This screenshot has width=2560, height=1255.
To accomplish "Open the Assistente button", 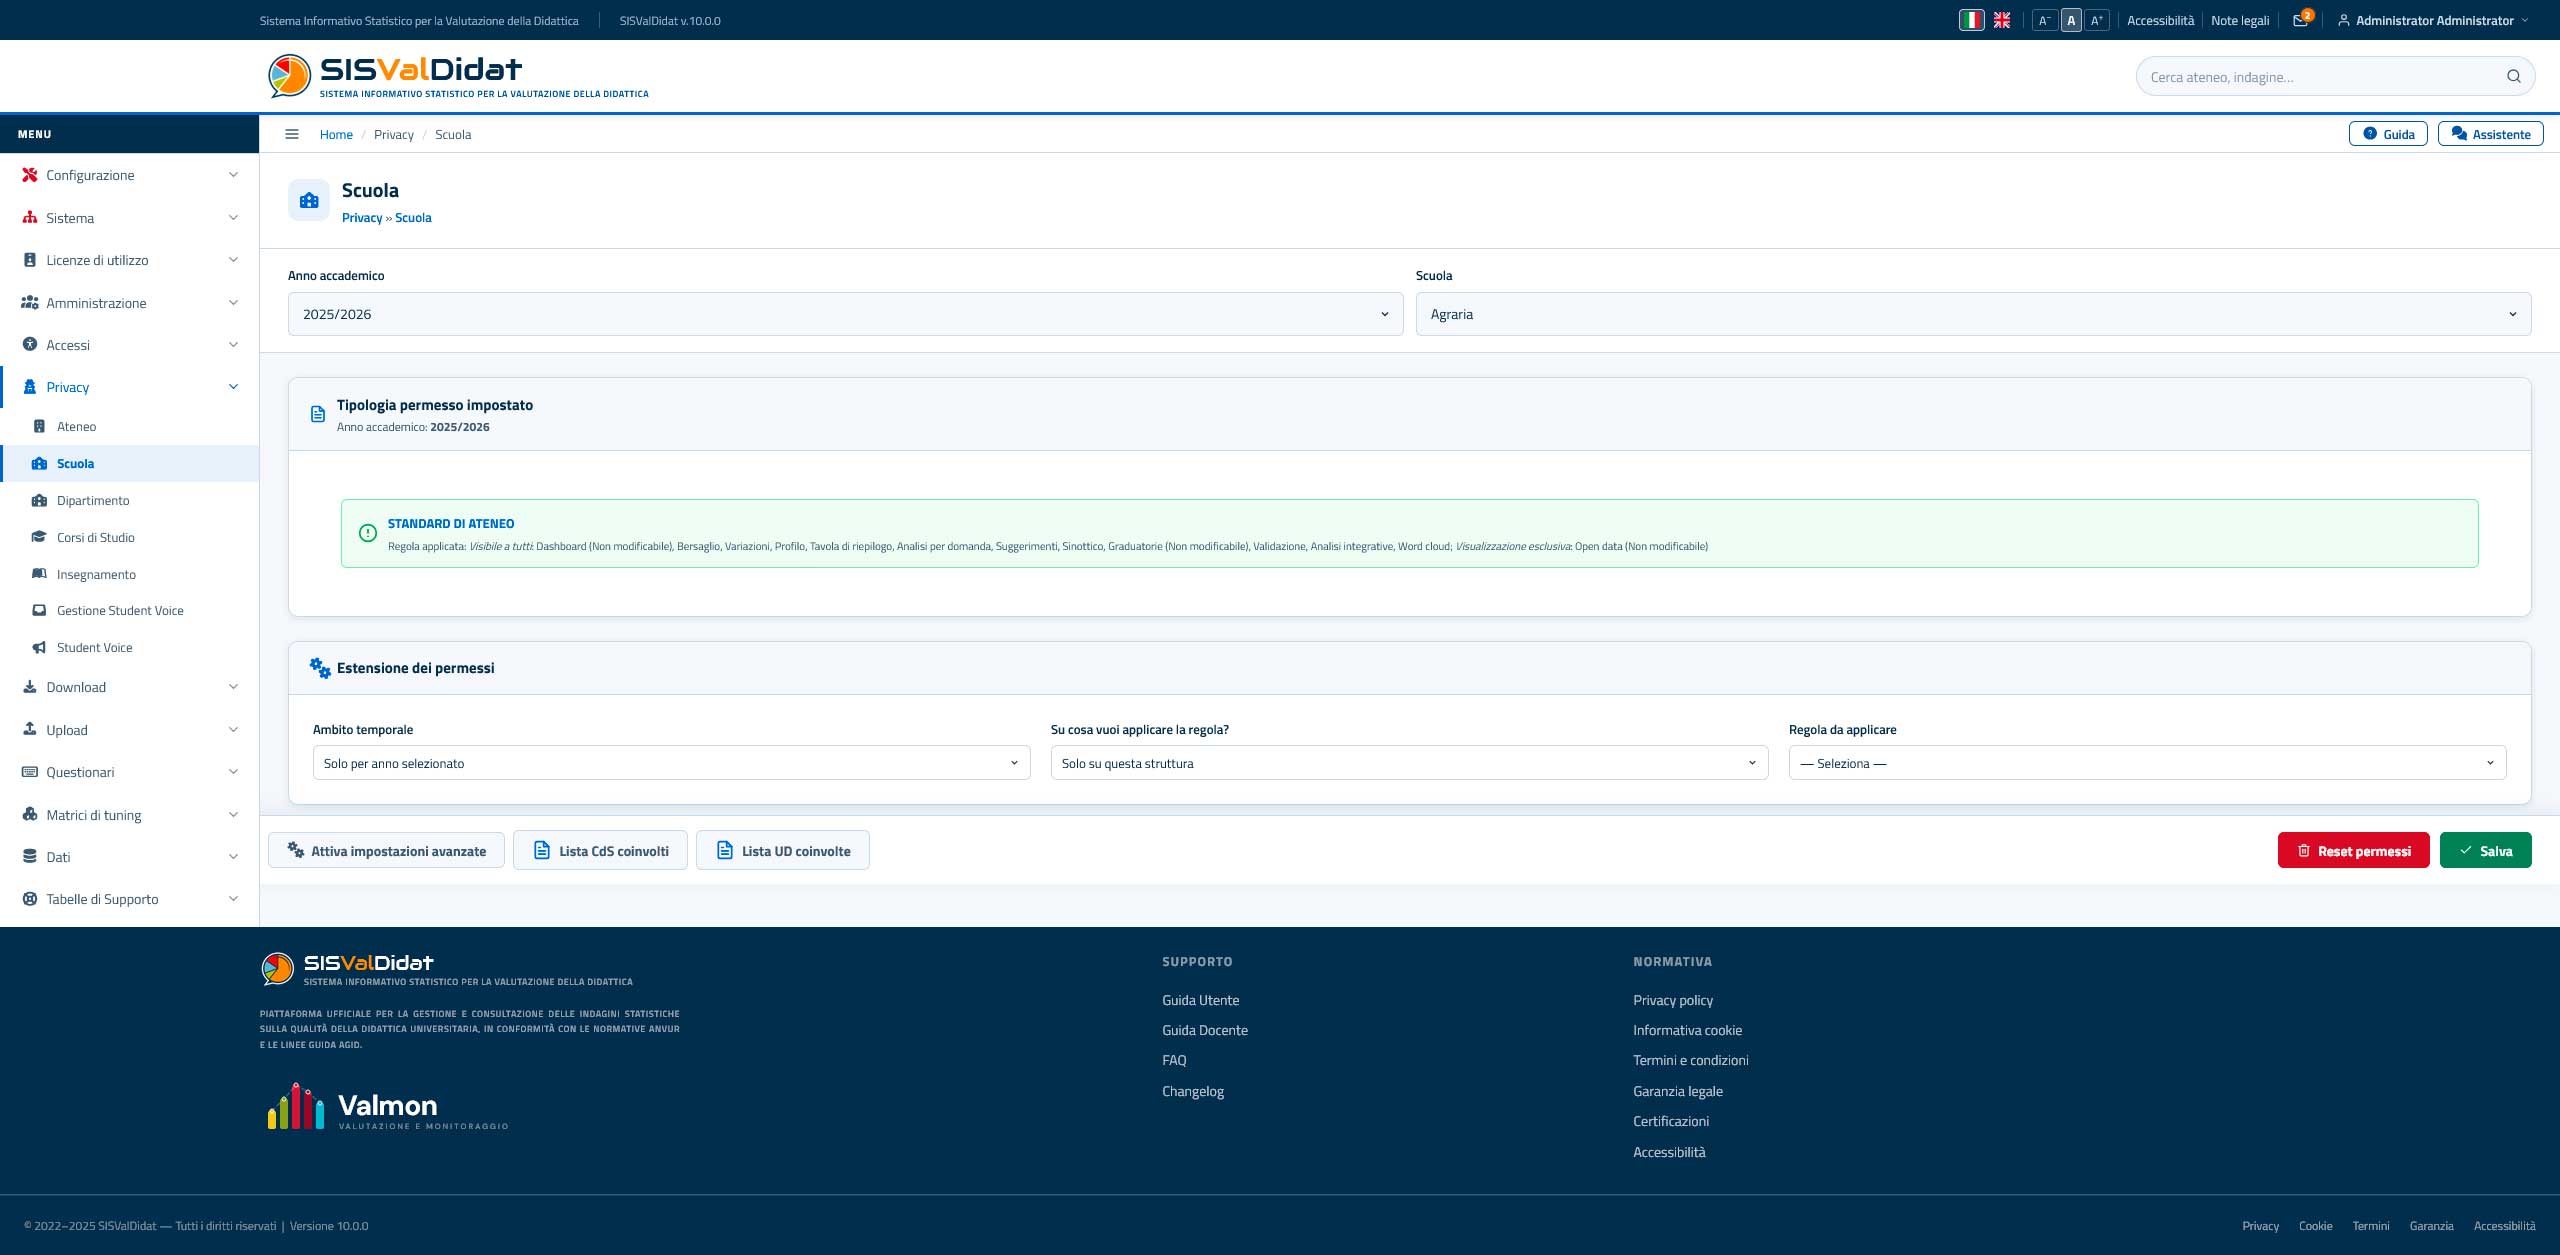I will (2490, 134).
